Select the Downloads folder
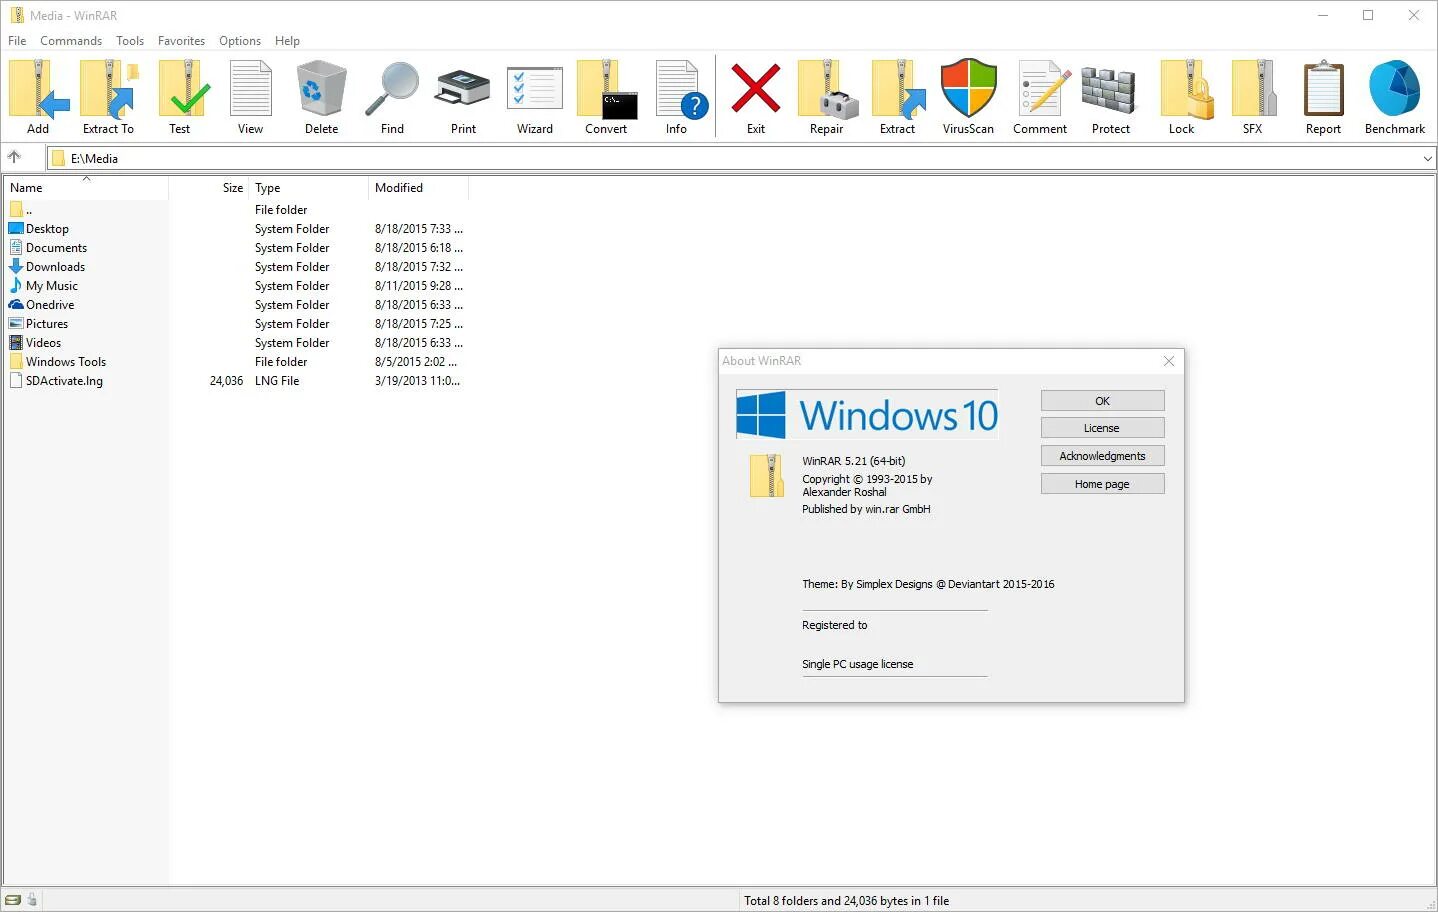The width and height of the screenshot is (1438, 912). 47,267
